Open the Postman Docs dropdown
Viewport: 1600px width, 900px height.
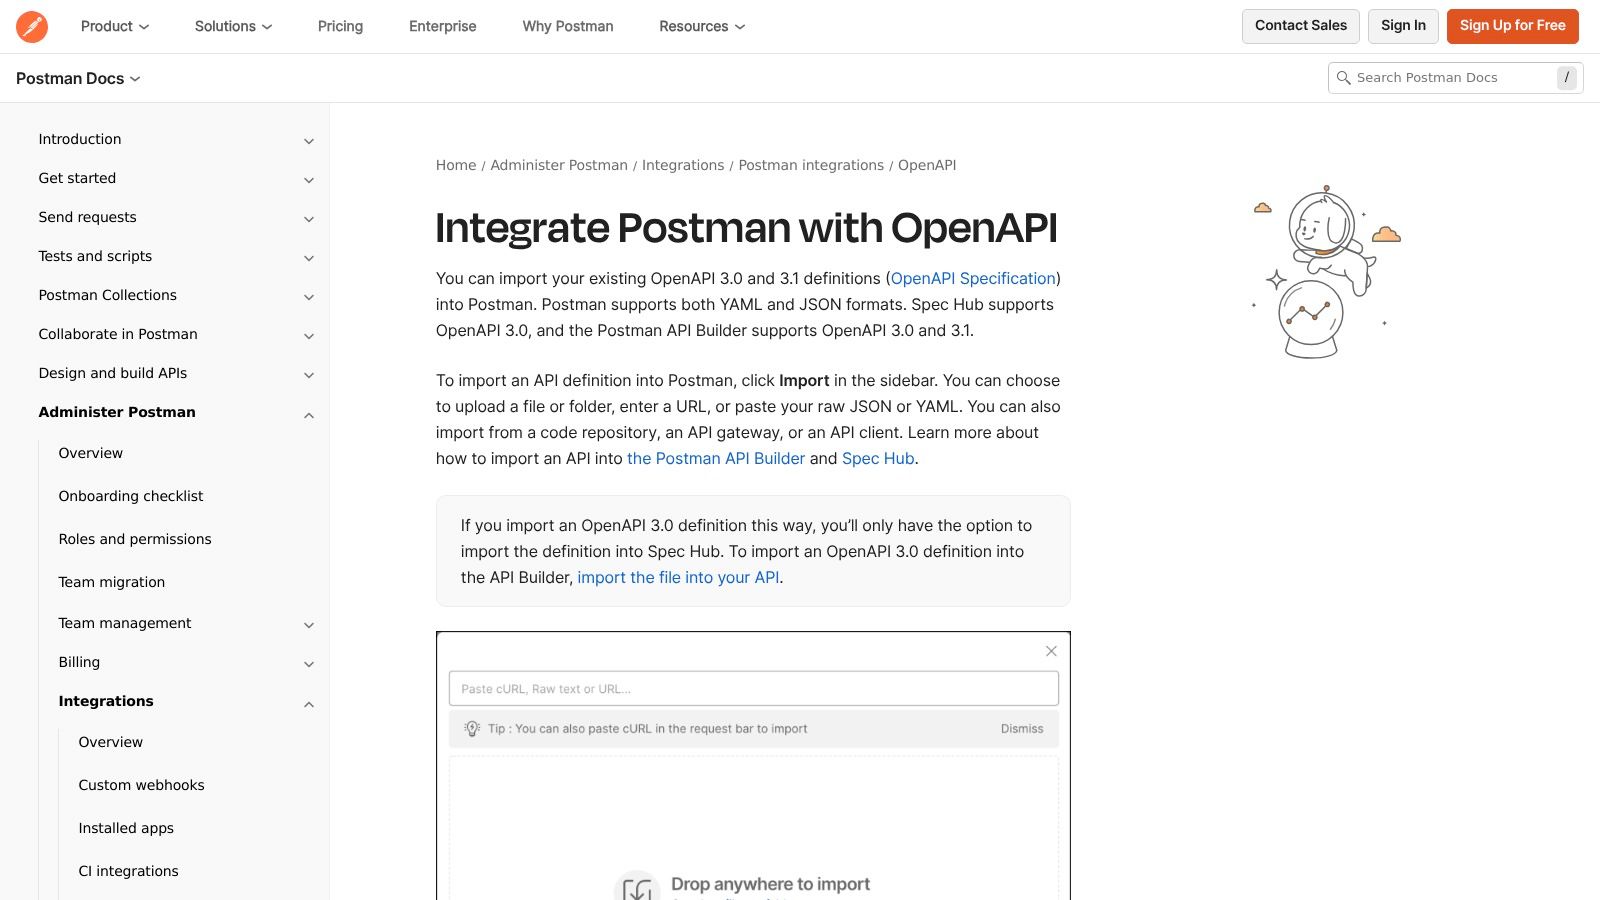click(x=78, y=79)
